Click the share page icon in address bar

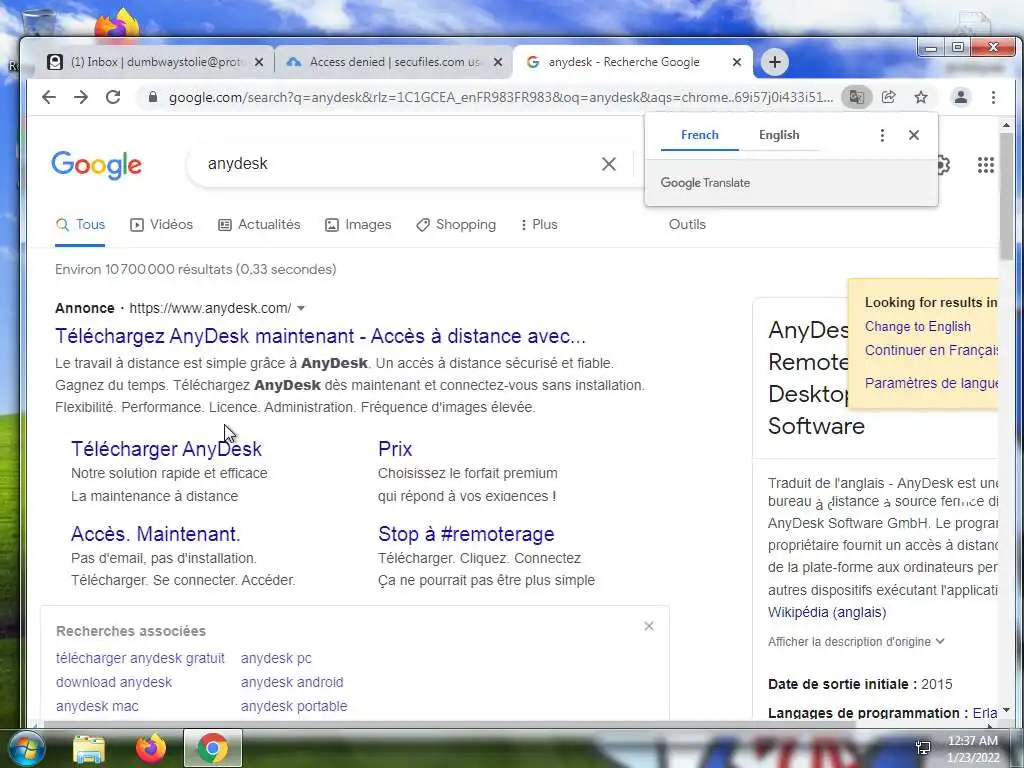click(x=888, y=97)
